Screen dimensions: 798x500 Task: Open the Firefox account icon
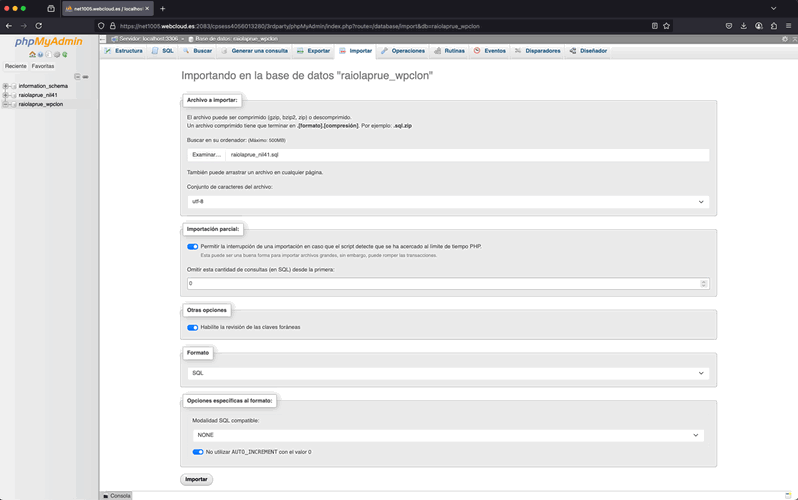[759, 26]
